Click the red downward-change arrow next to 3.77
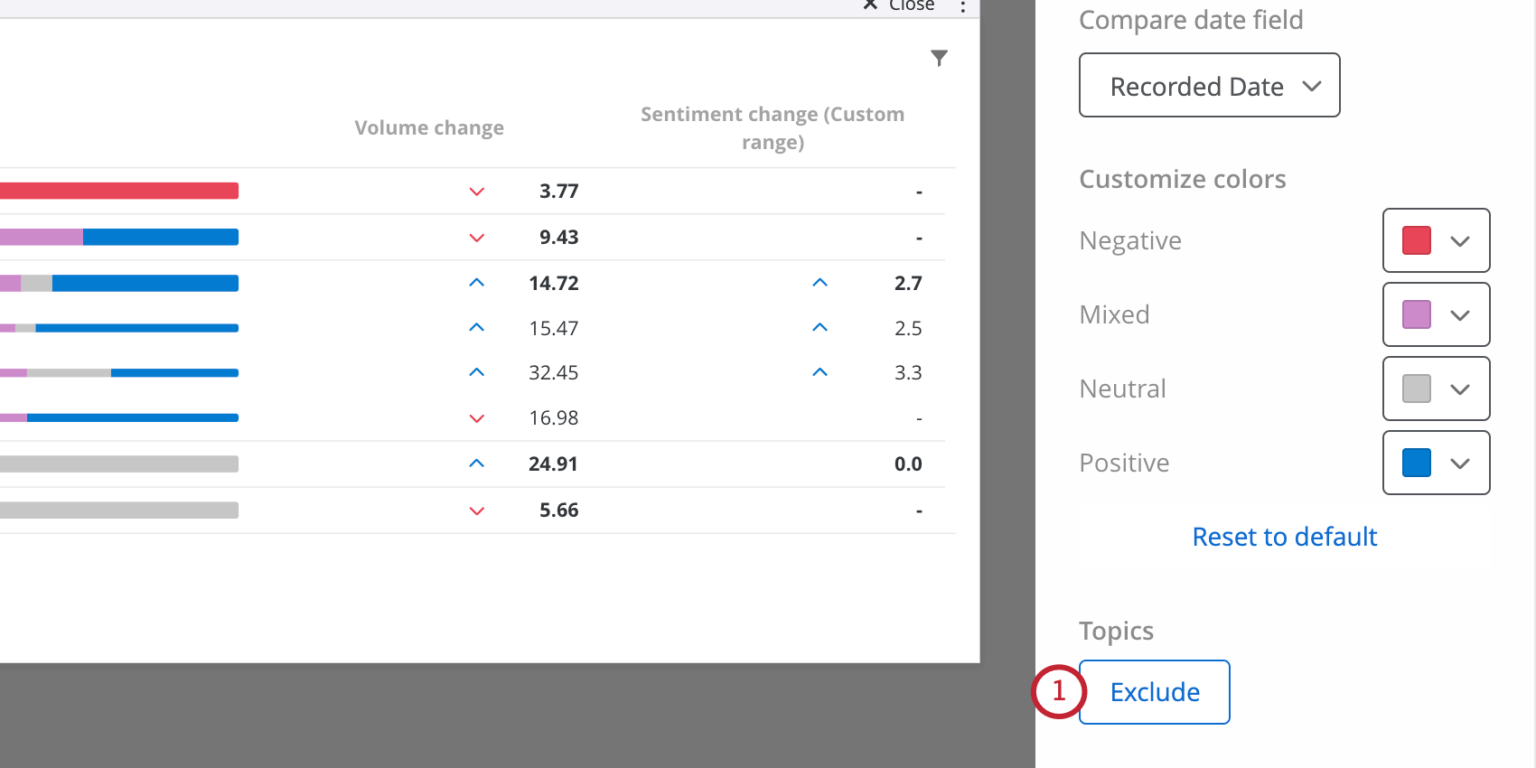 477,191
